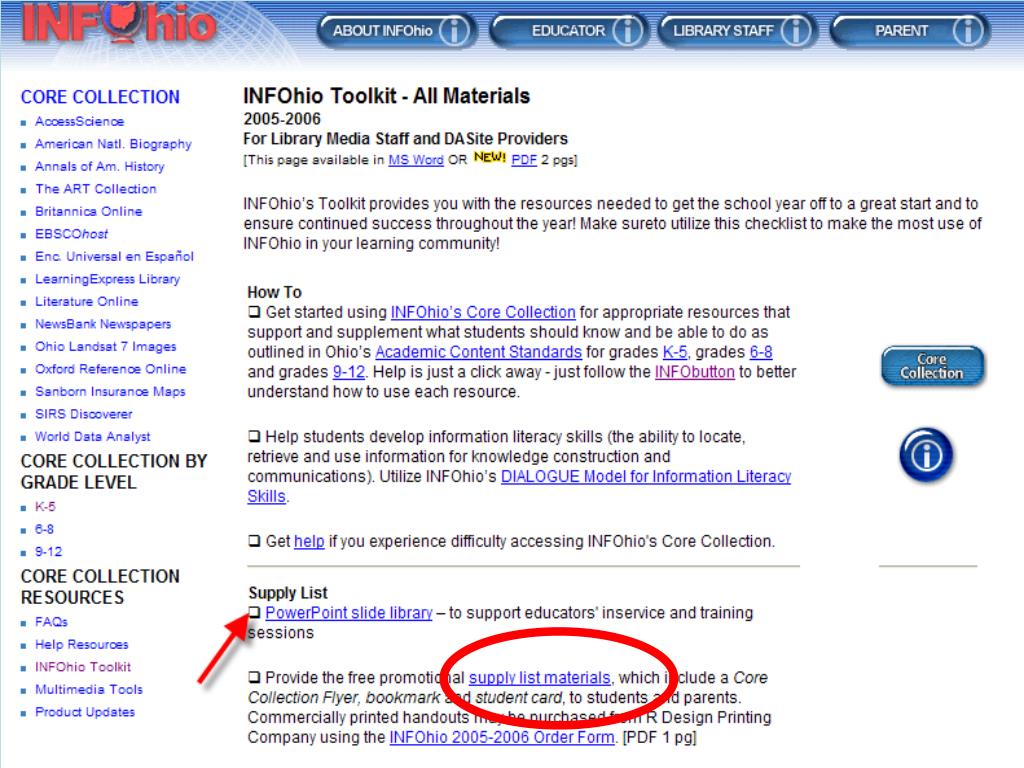Select the 9-12 grade level sidebar link
Screen dimensions: 1024x768
48,552
